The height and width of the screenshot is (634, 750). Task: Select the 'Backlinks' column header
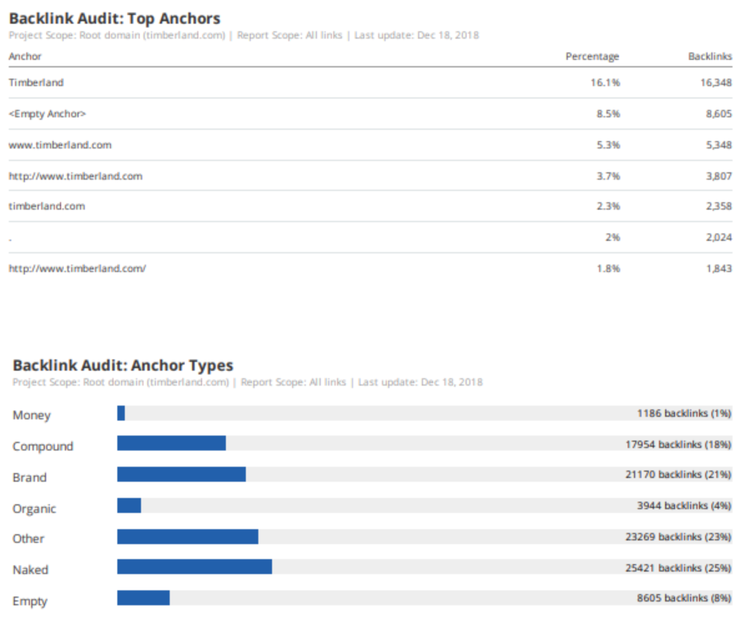click(710, 56)
